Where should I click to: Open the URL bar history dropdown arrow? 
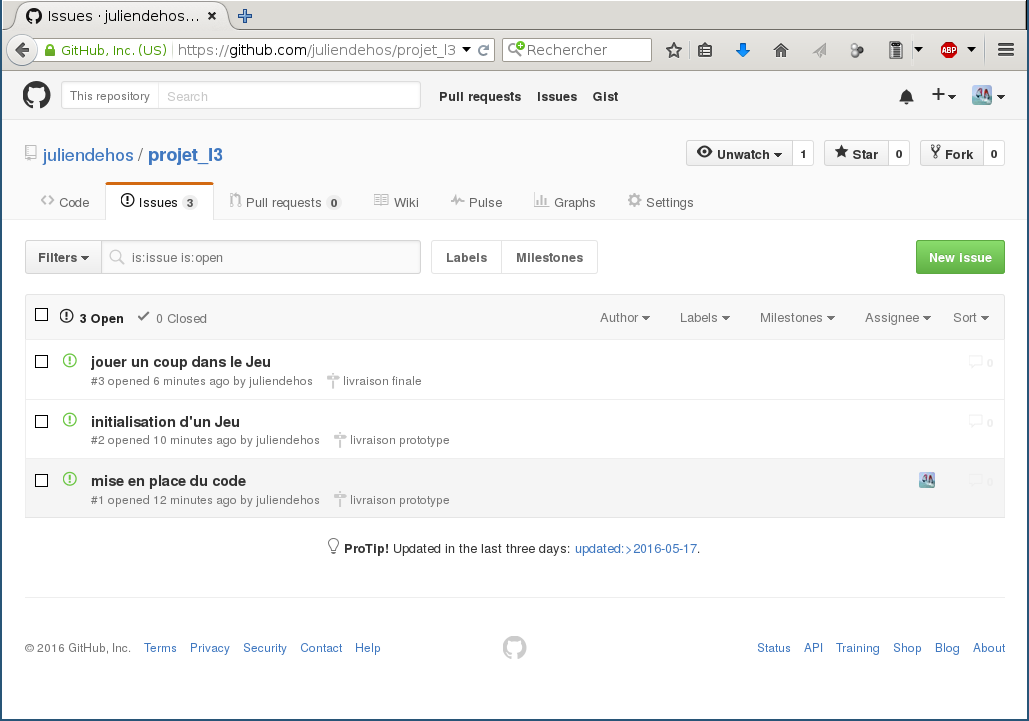click(467, 50)
